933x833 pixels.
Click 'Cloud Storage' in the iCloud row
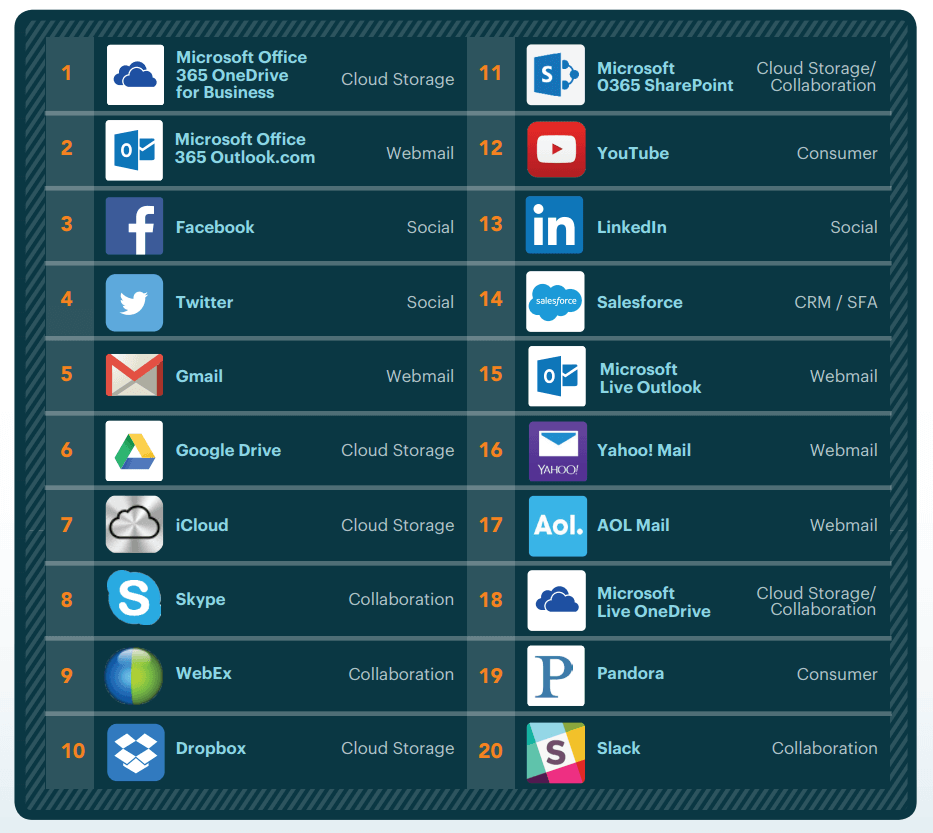[397, 525]
